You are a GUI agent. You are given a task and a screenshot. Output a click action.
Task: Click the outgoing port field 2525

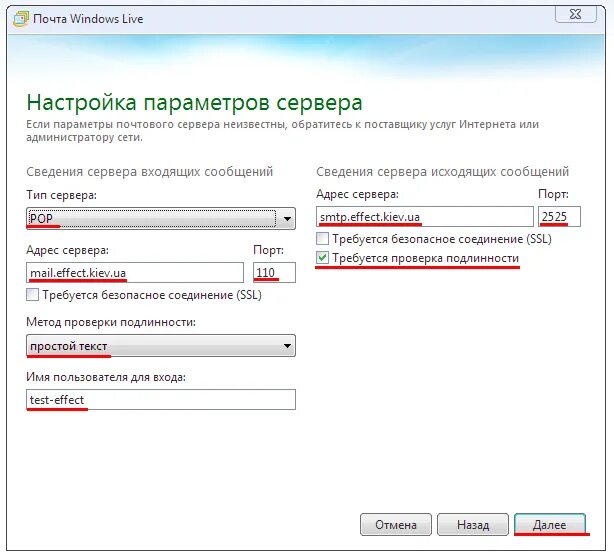(x=559, y=217)
